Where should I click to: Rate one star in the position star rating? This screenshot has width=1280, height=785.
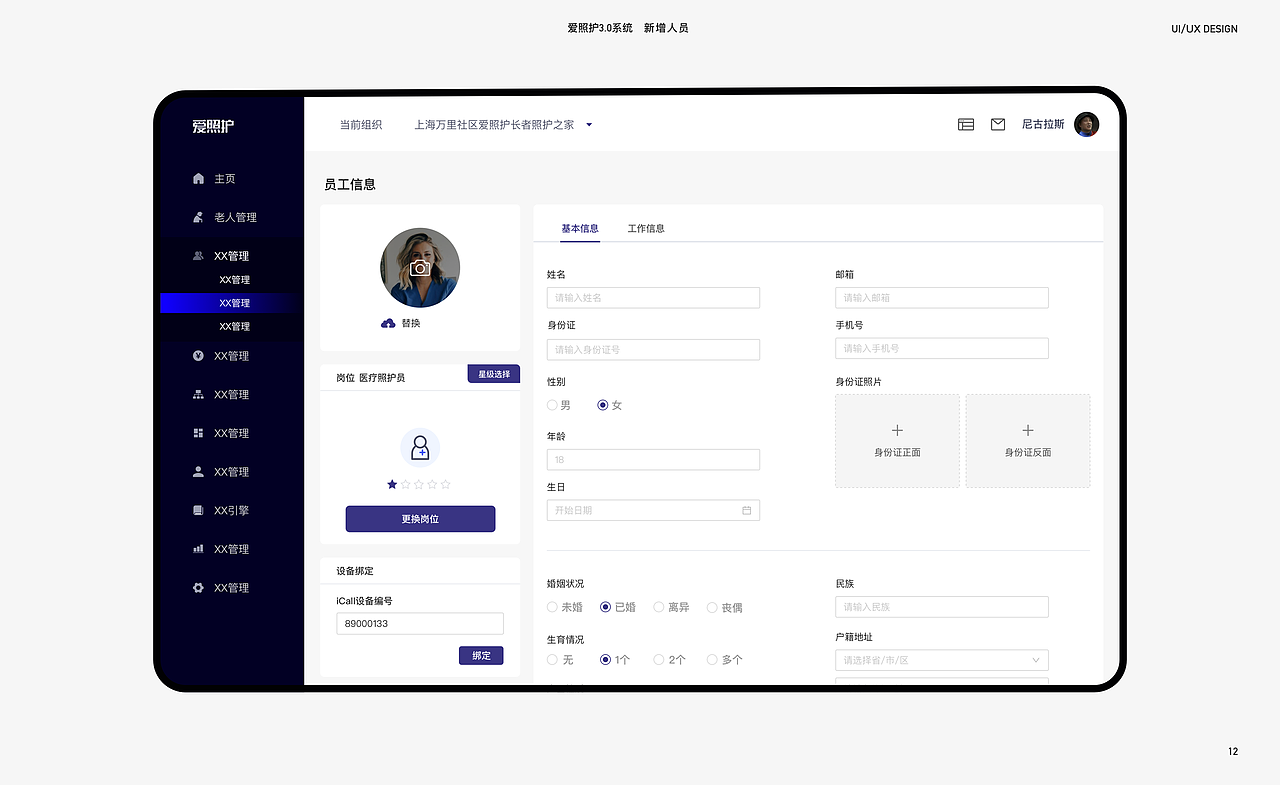[x=392, y=483]
